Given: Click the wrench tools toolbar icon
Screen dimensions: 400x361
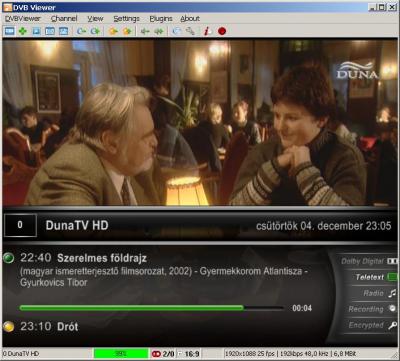Looking at the screenshot, I should [190, 31].
